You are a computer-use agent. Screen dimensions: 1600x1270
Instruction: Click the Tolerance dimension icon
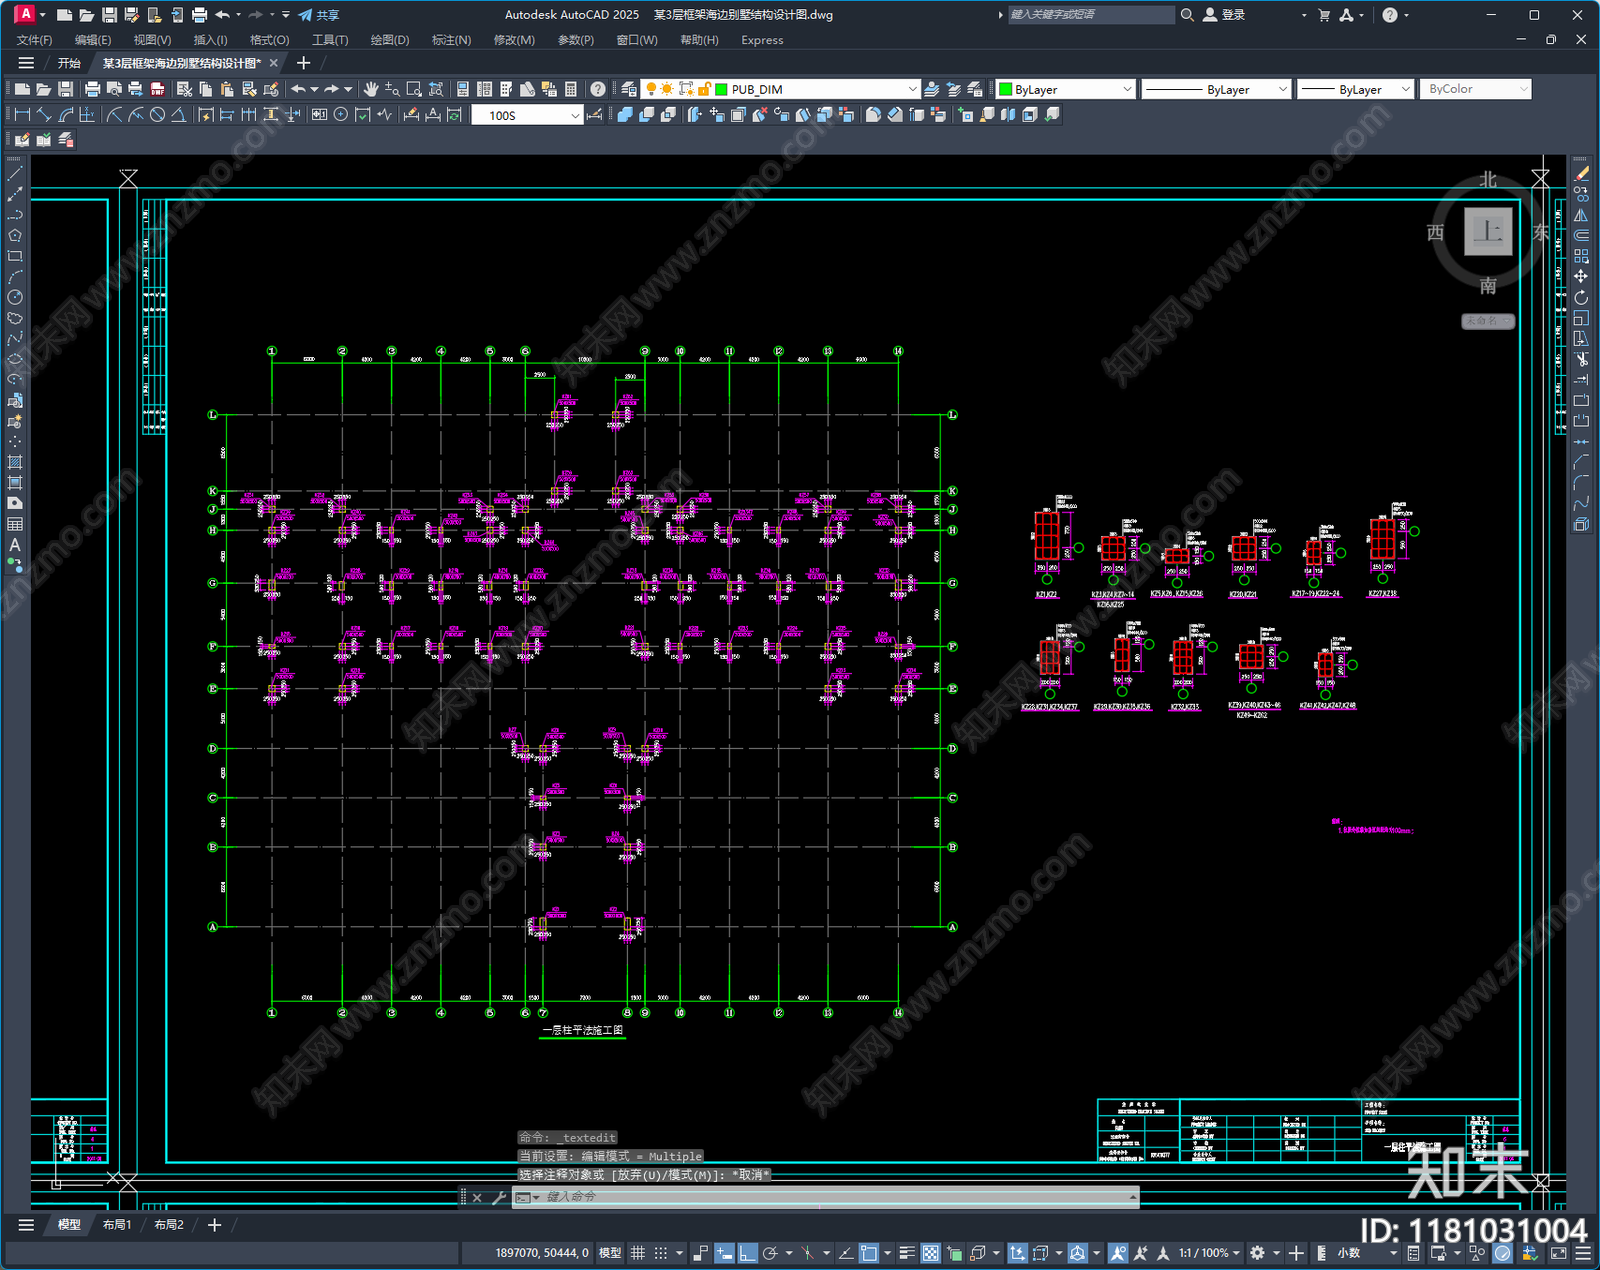click(319, 115)
